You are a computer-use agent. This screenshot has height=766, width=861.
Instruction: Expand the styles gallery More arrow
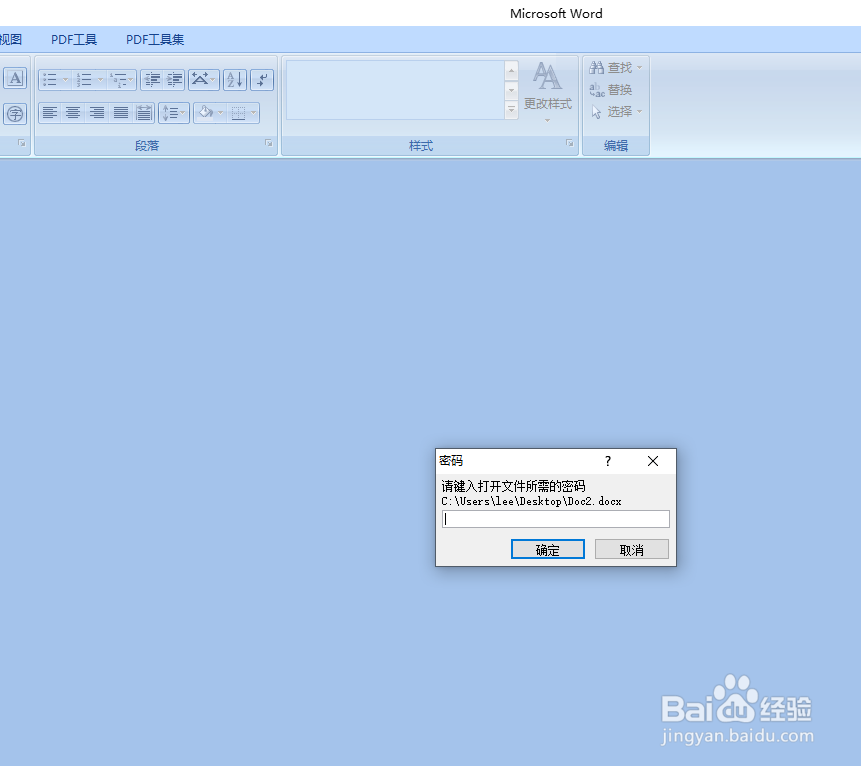[511, 110]
